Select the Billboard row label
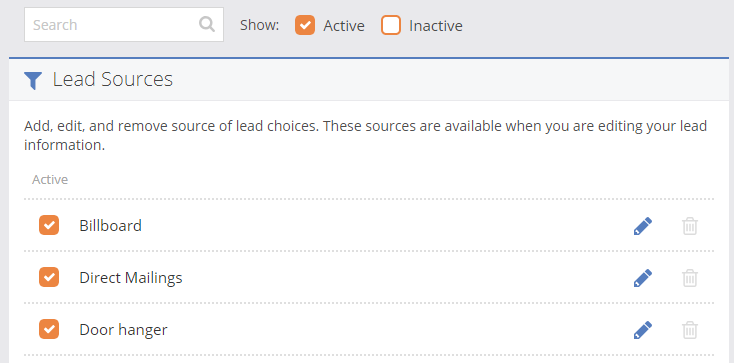The image size is (734, 363). click(x=110, y=226)
